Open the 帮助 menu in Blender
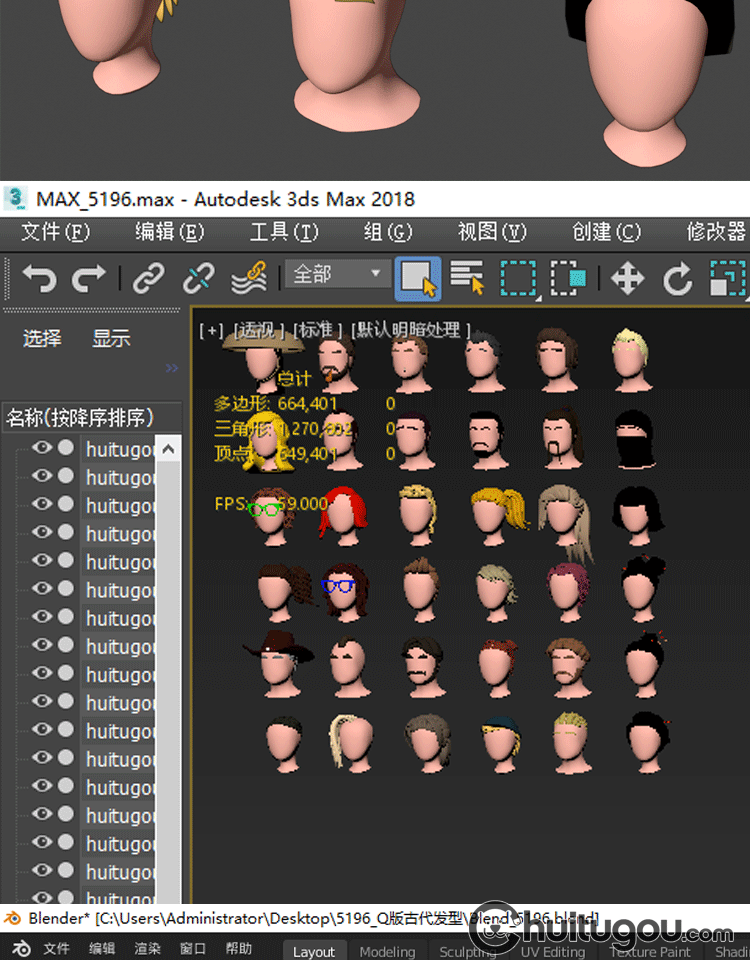750x960 pixels. 238,948
